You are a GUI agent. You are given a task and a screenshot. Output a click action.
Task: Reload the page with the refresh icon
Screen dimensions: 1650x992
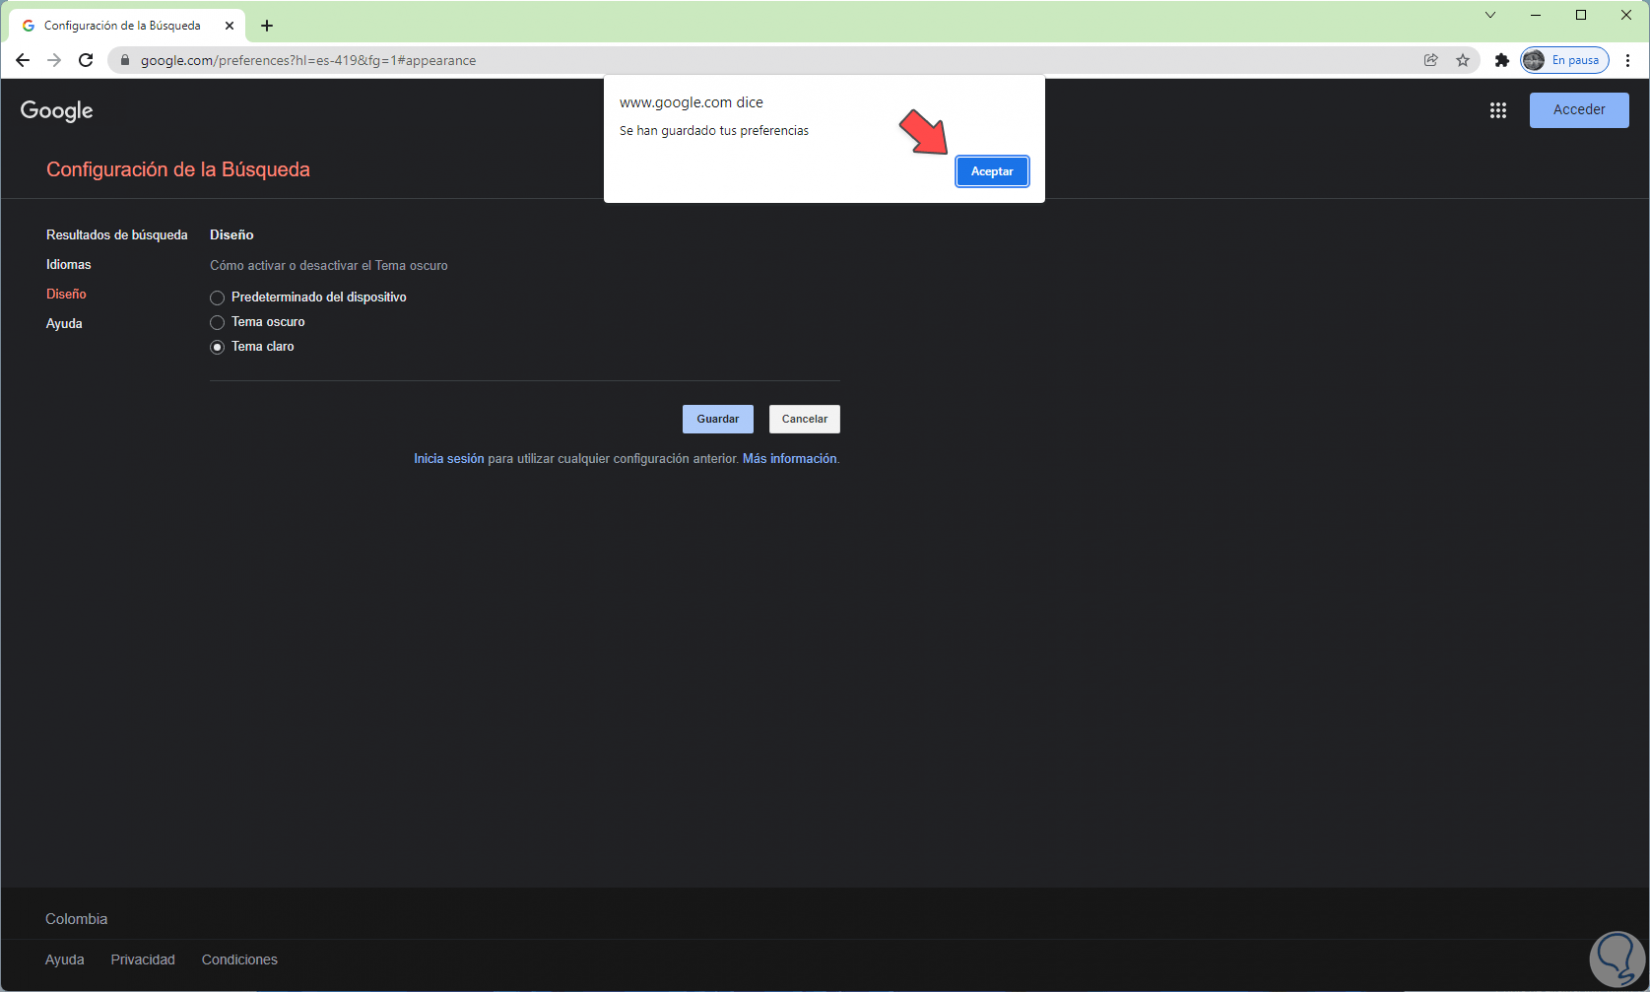click(86, 60)
